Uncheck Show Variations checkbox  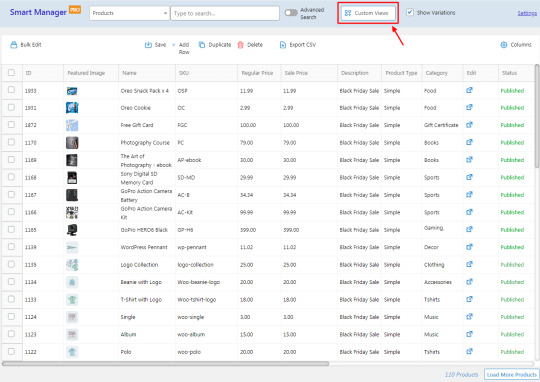tap(410, 12)
